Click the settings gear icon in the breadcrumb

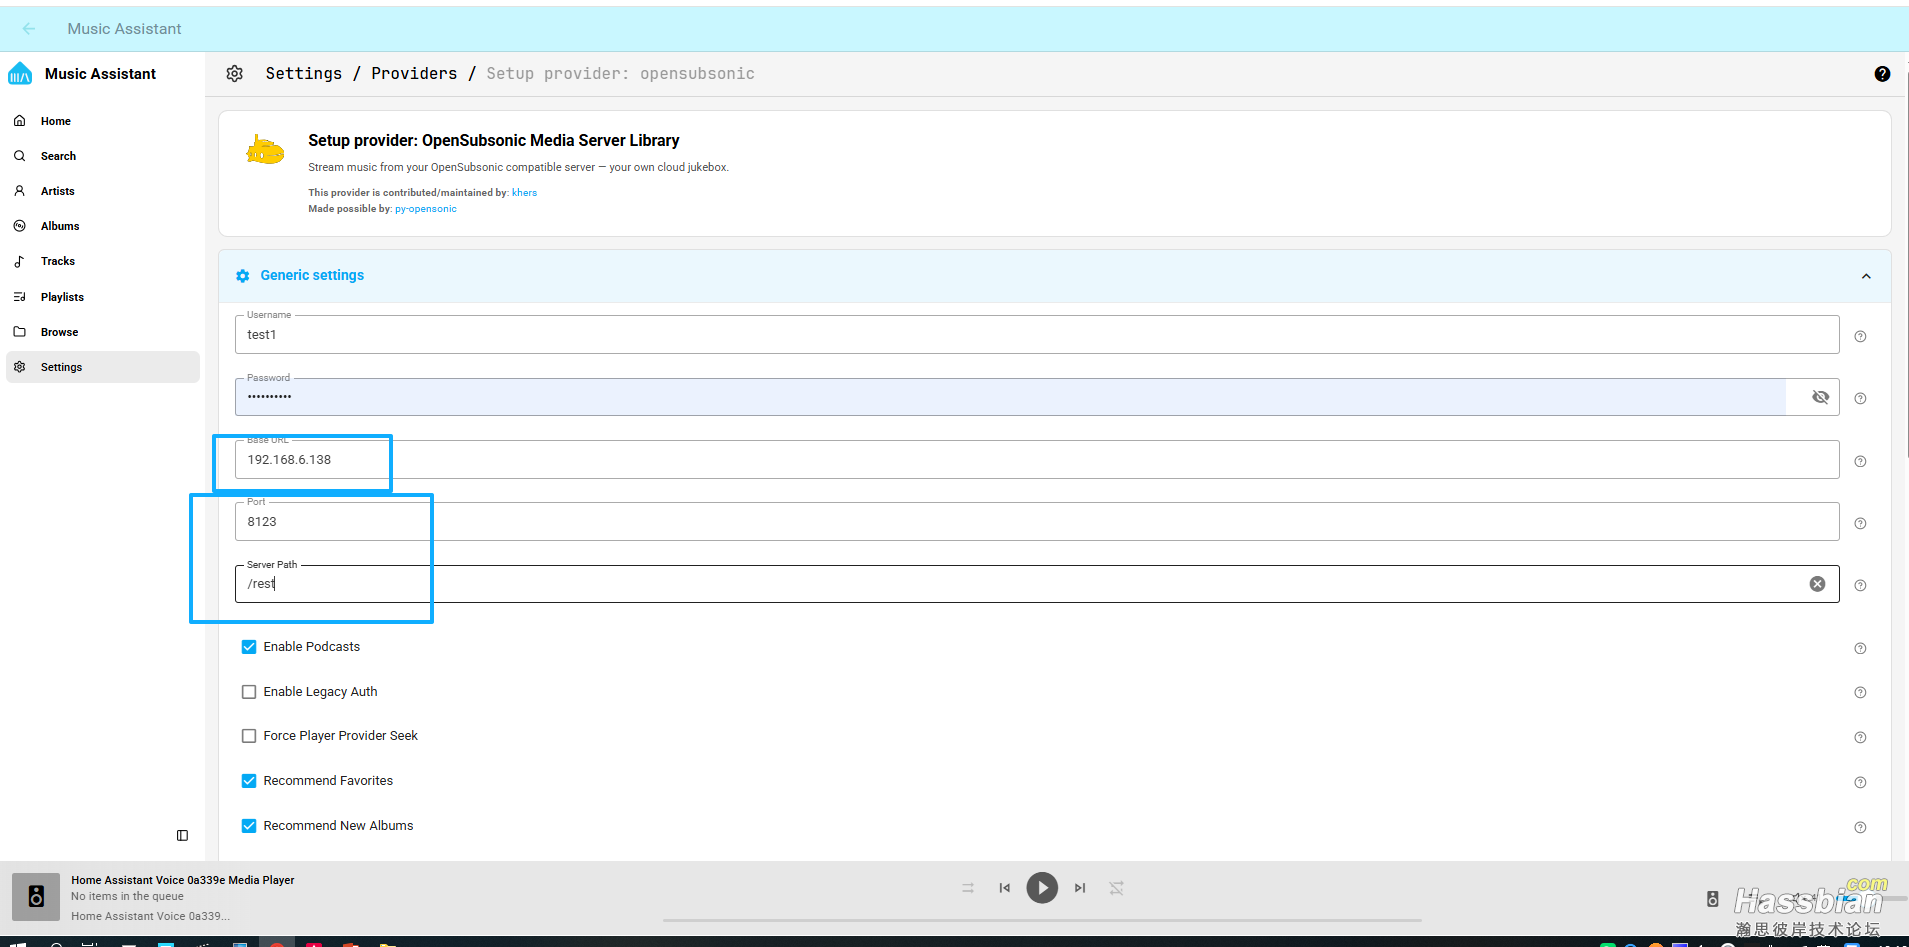235,74
